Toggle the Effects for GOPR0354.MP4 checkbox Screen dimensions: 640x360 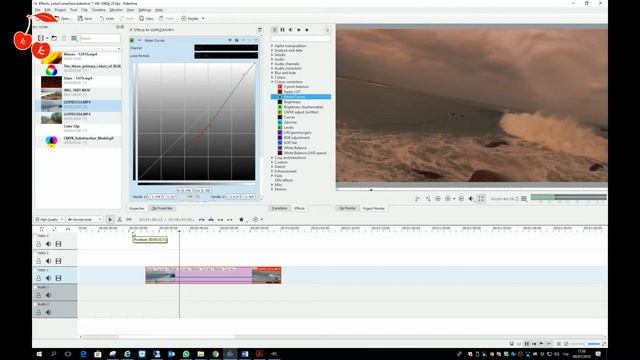[131, 30]
